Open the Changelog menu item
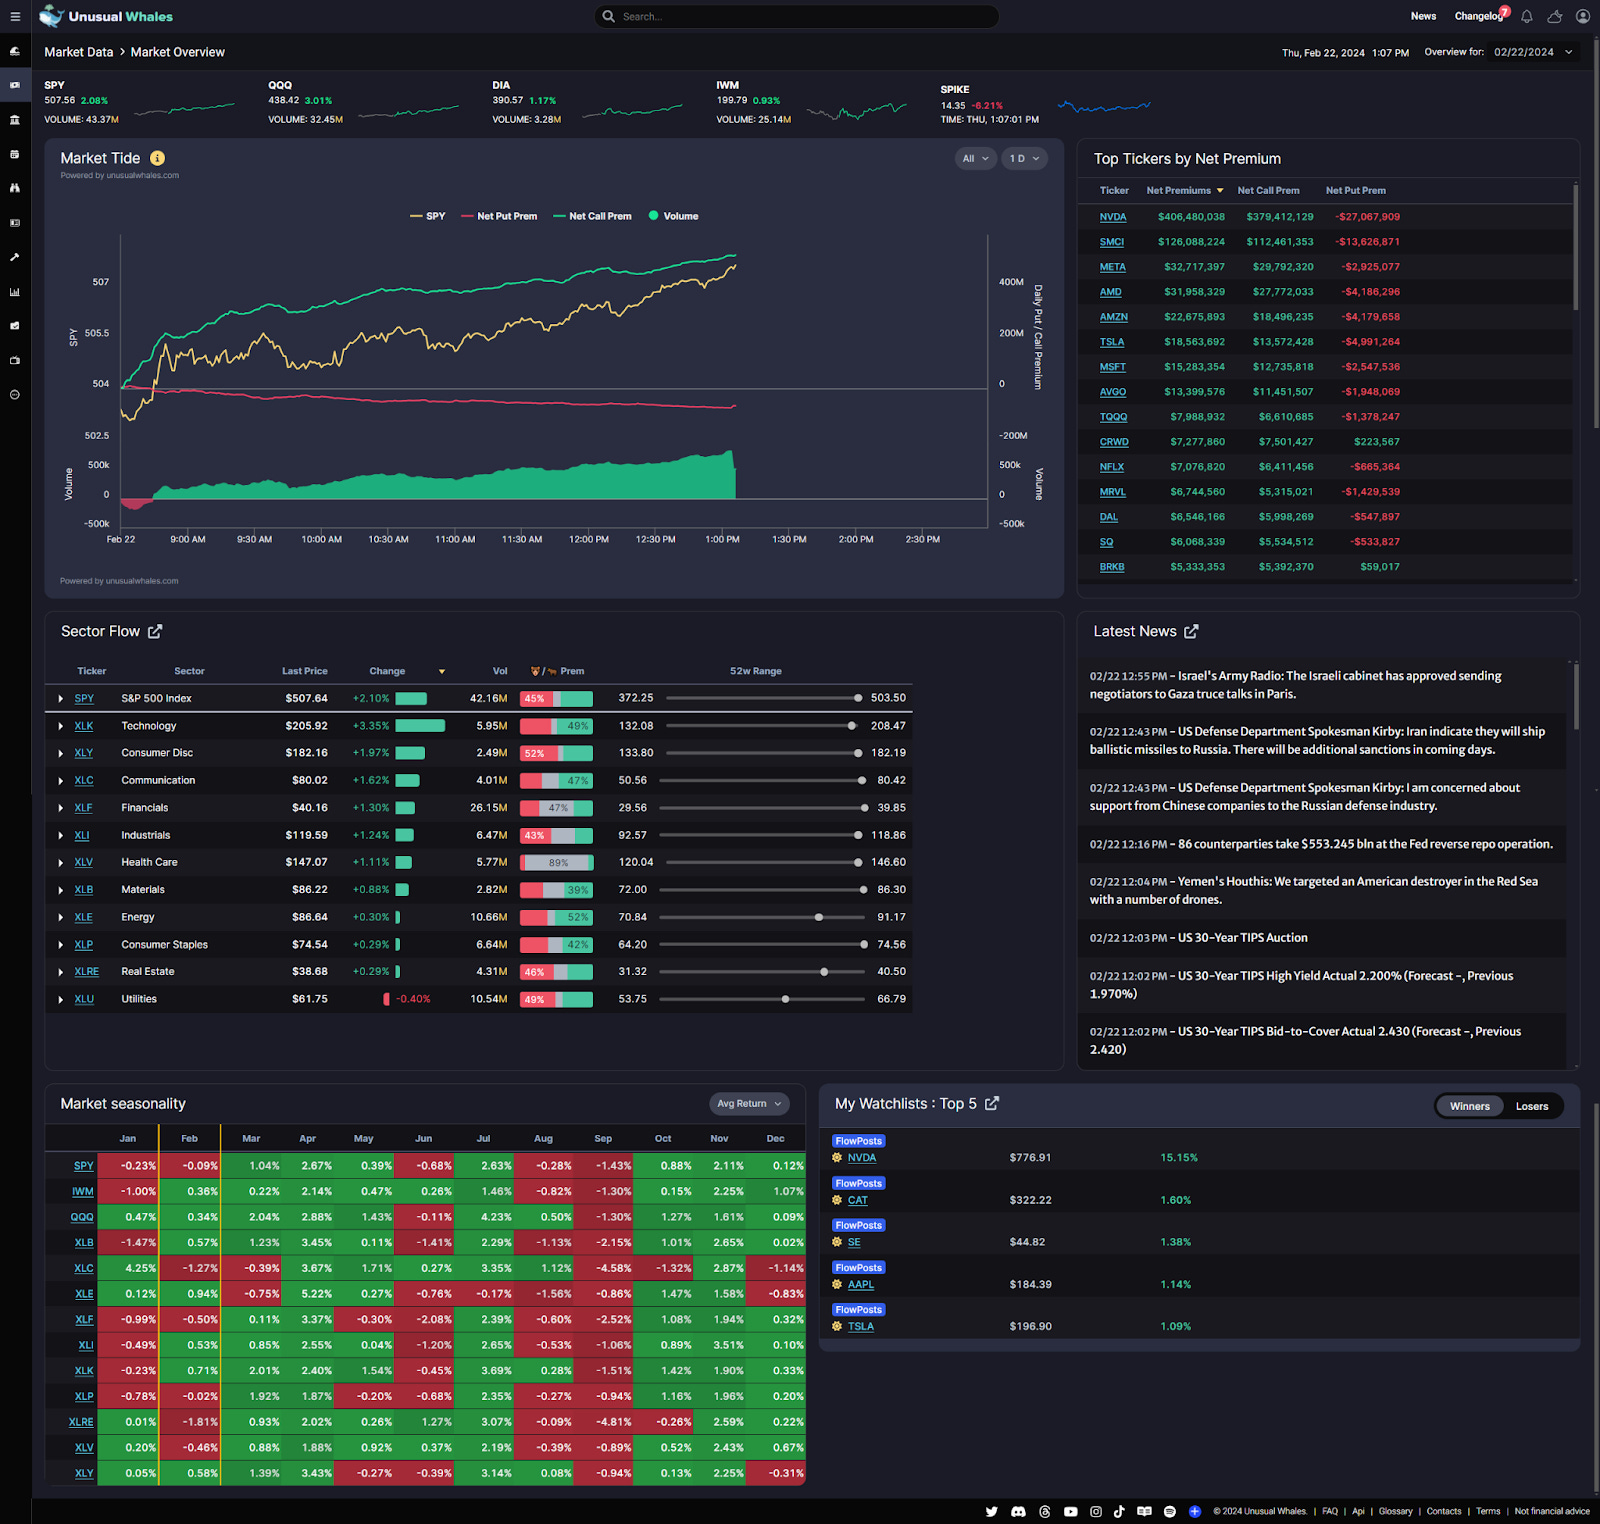Image resolution: width=1600 pixels, height=1524 pixels. pyautogui.click(x=1479, y=16)
